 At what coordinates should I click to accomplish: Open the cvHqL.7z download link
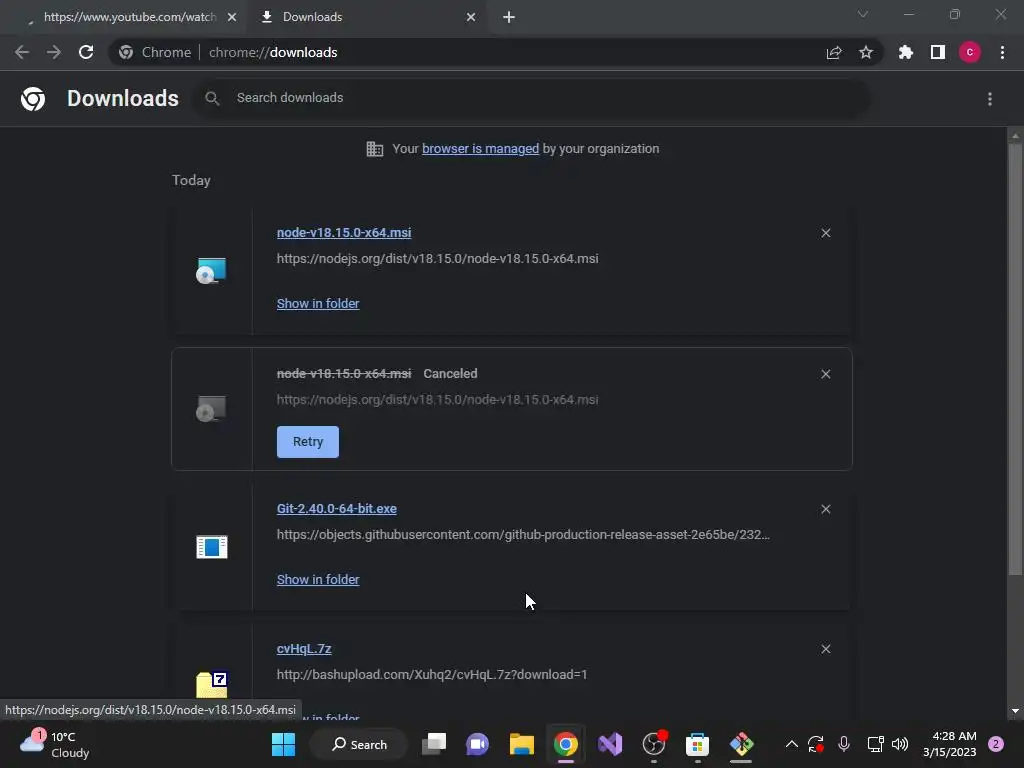304,649
